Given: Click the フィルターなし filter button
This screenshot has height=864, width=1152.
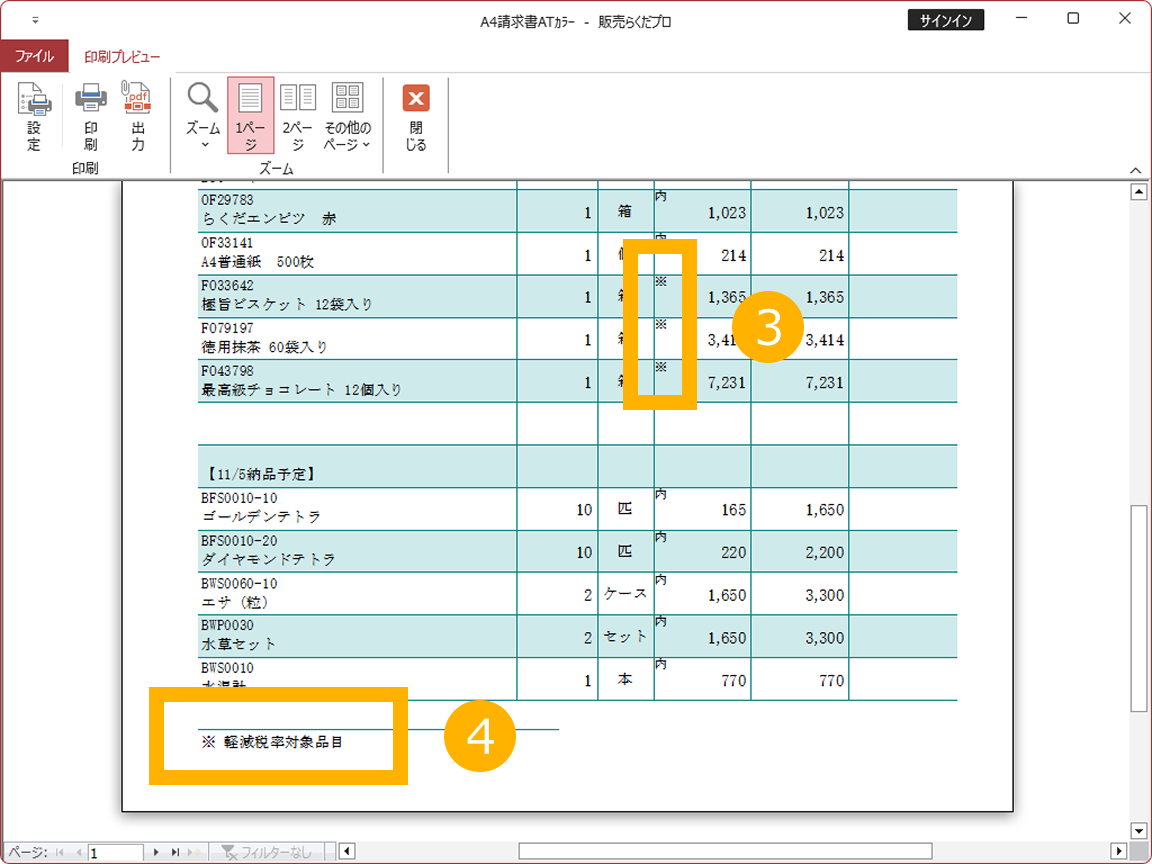Looking at the screenshot, I should pos(266,852).
